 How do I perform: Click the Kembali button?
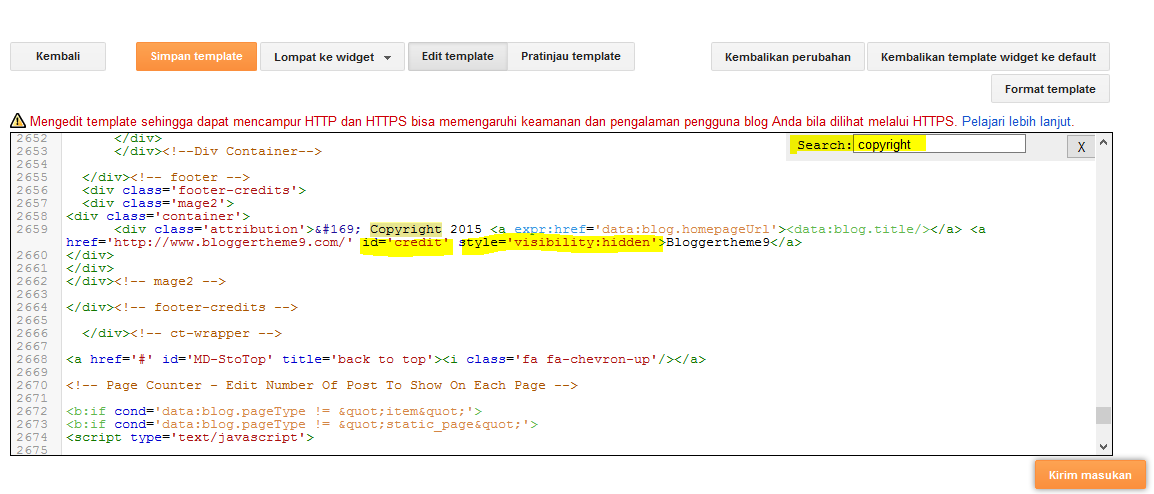[x=58, y=57]
